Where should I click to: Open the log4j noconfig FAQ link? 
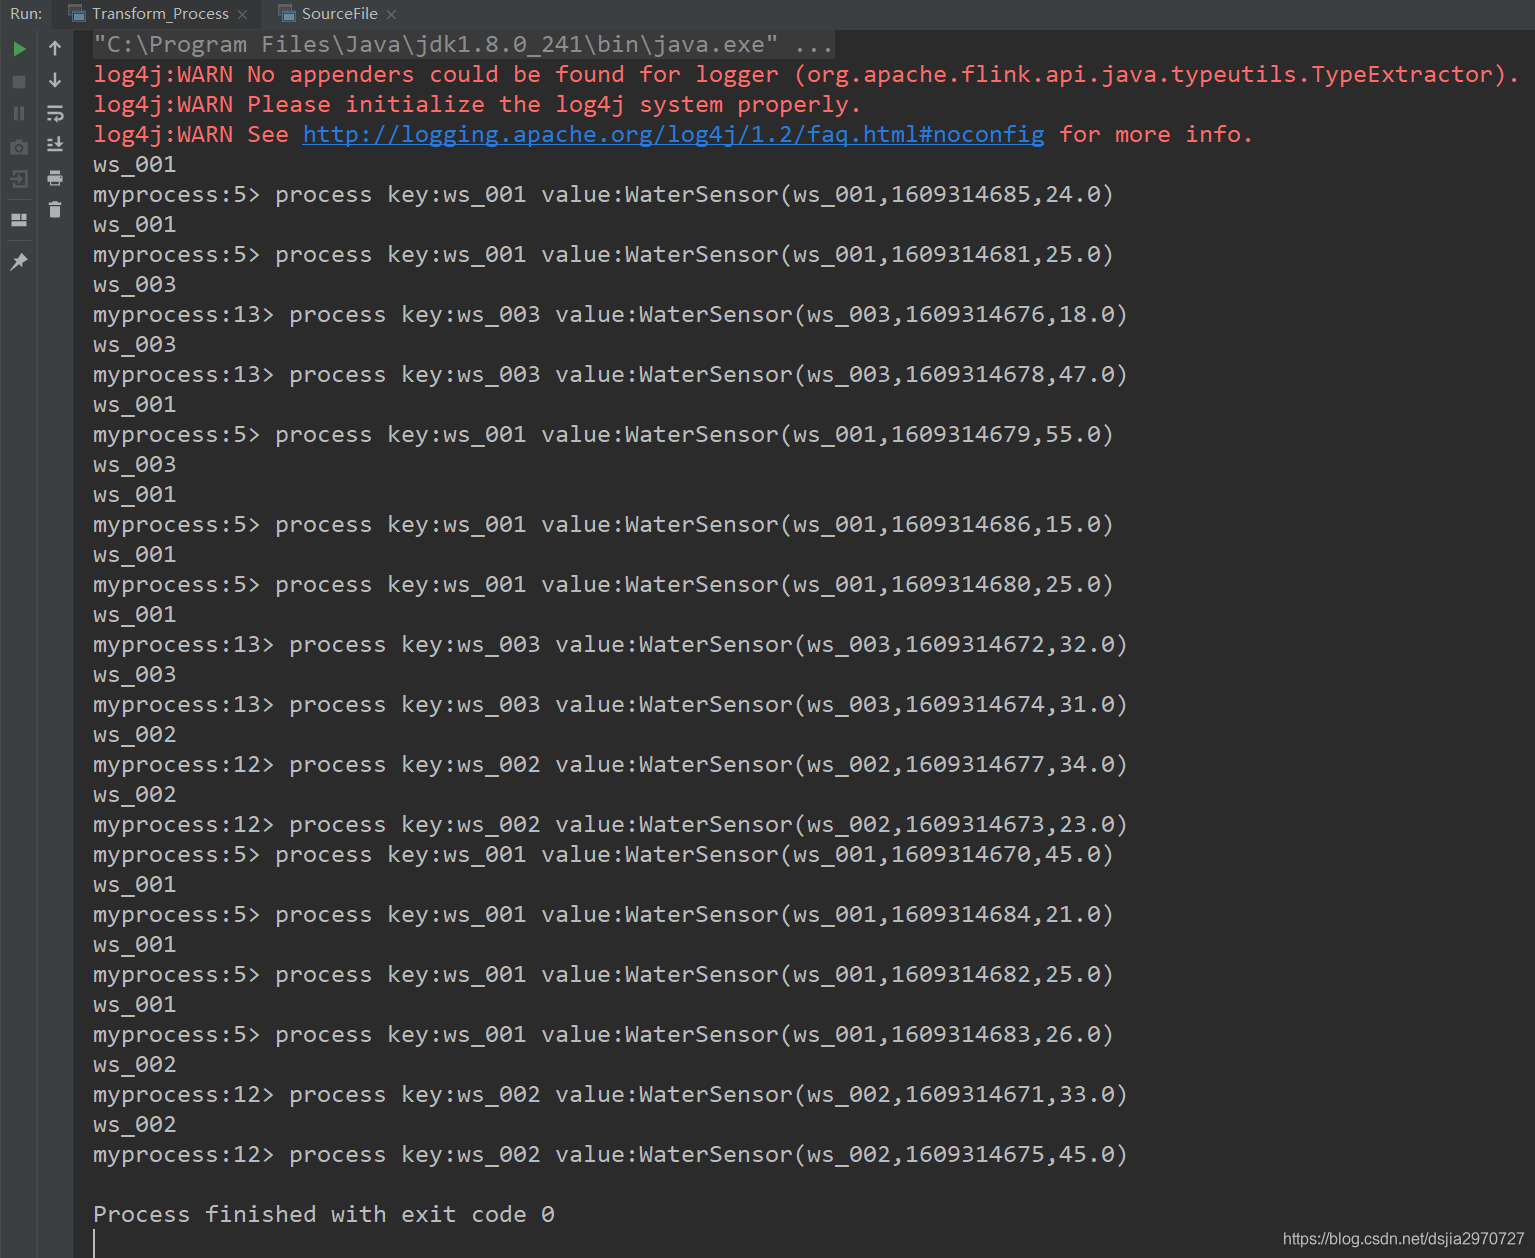click(673, 134)
